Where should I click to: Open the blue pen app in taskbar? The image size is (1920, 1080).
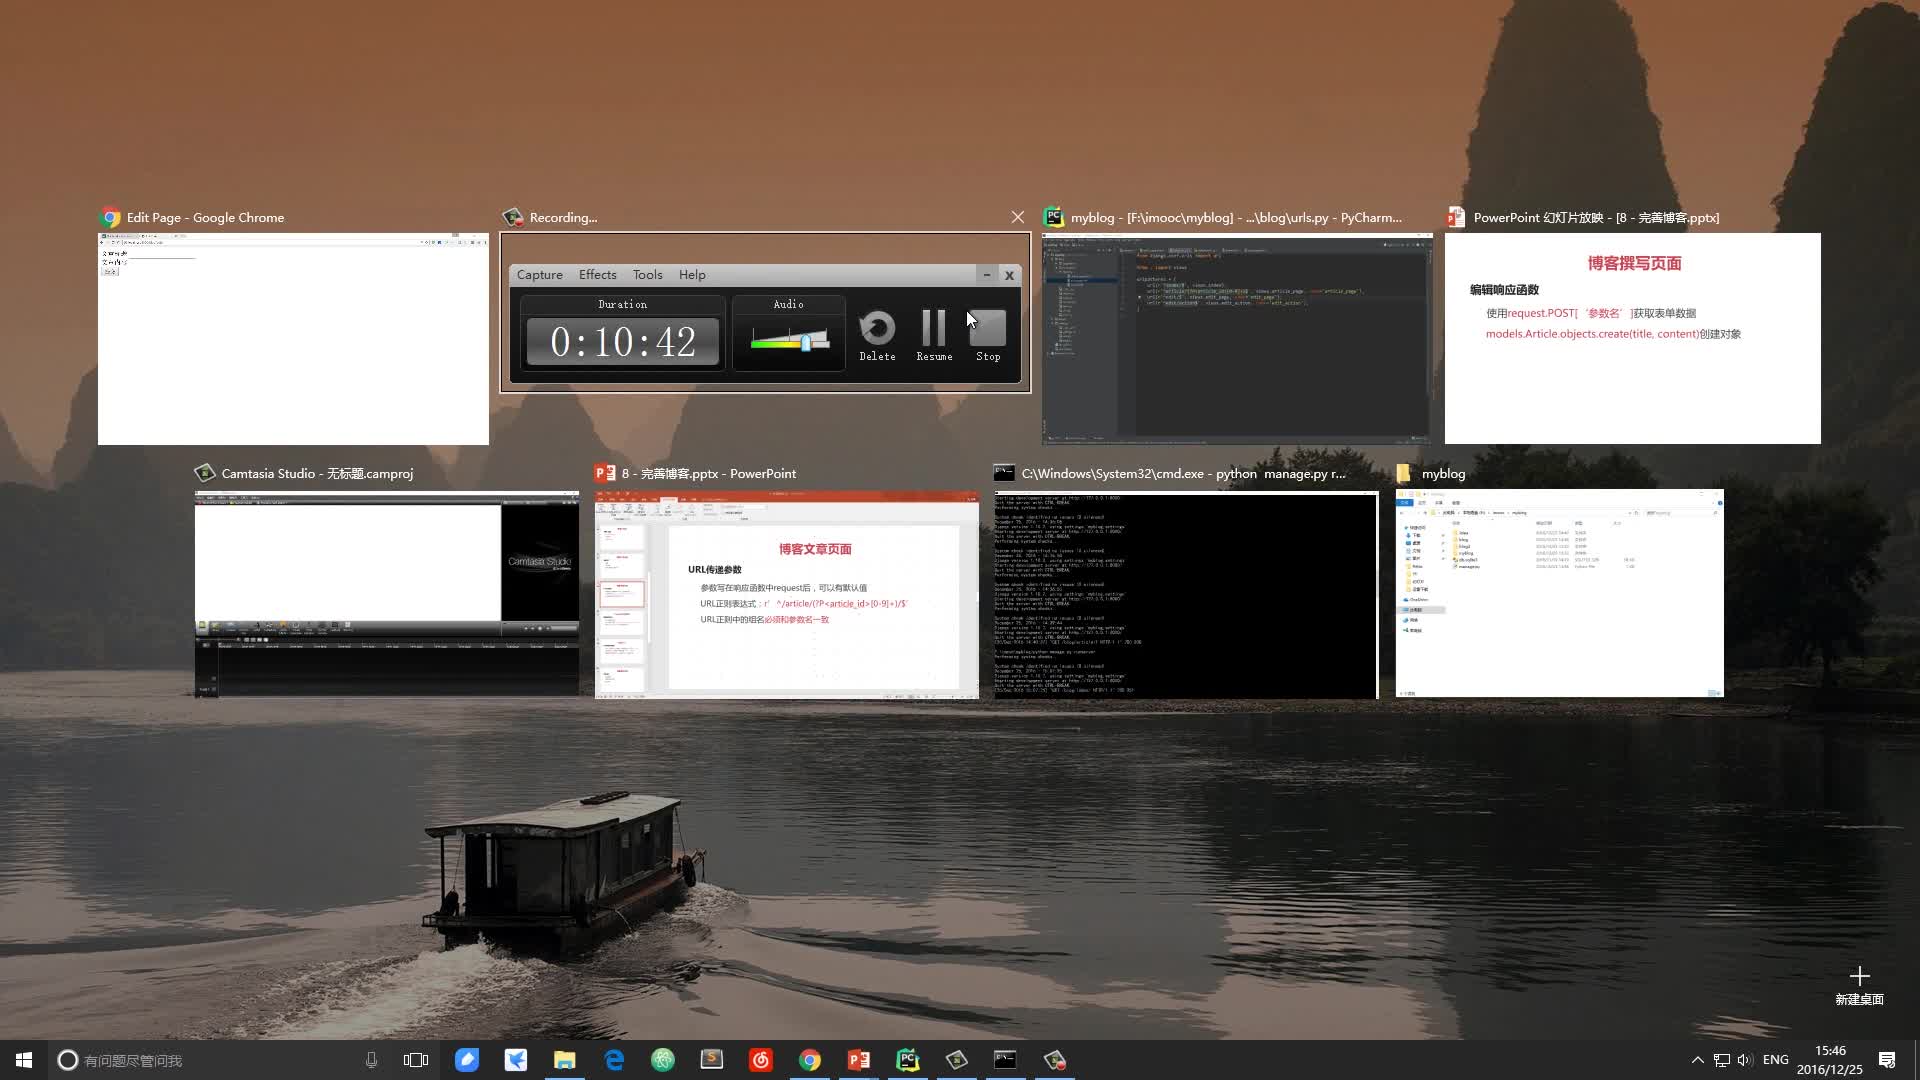pos(467,1060)
